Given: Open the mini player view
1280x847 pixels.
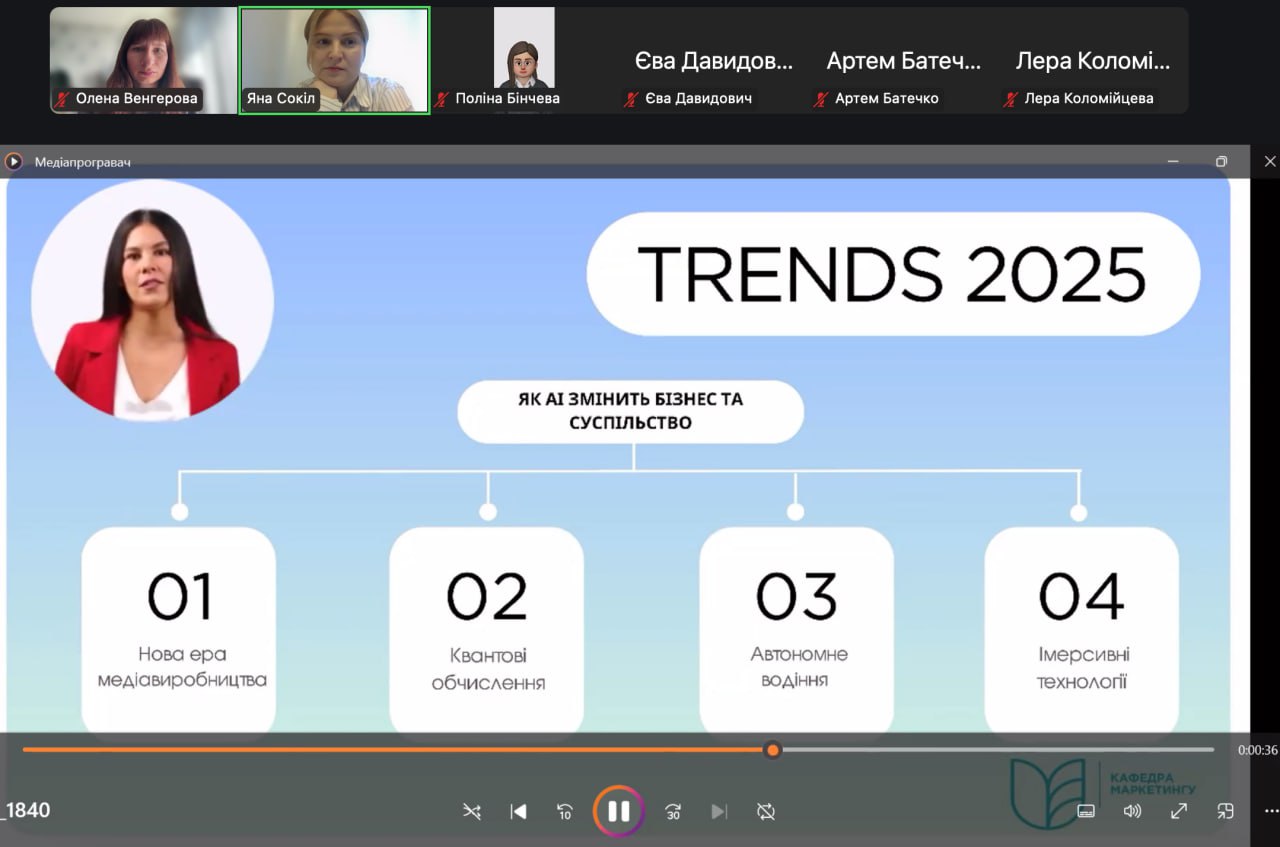Looking at the screenshot, I should point(1225,811).
